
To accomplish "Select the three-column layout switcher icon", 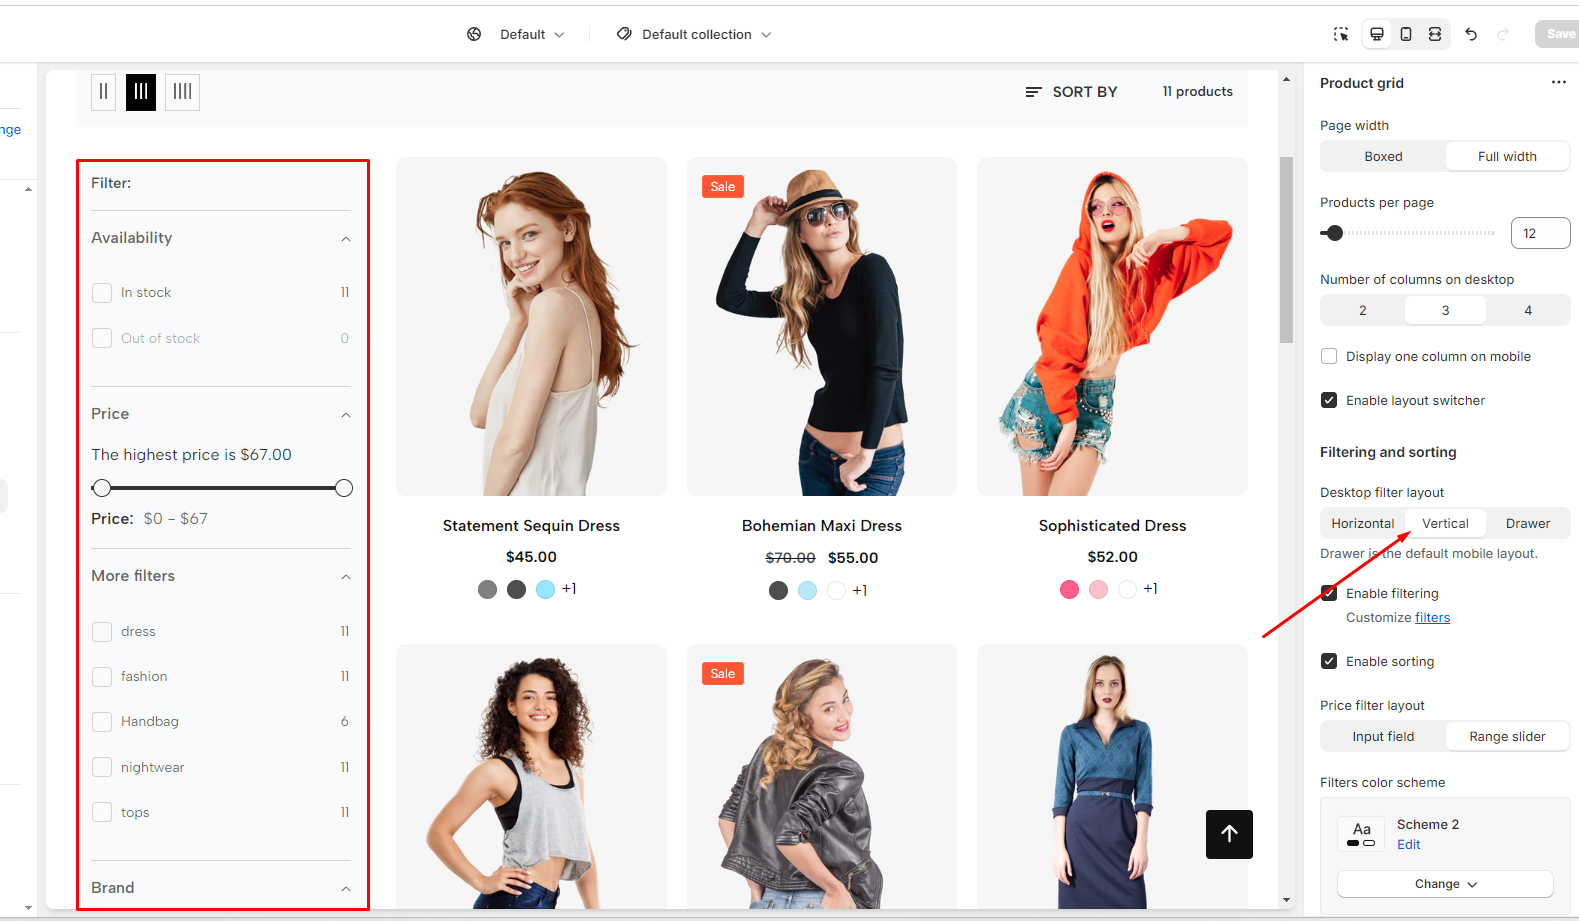I will click(141, 92).
